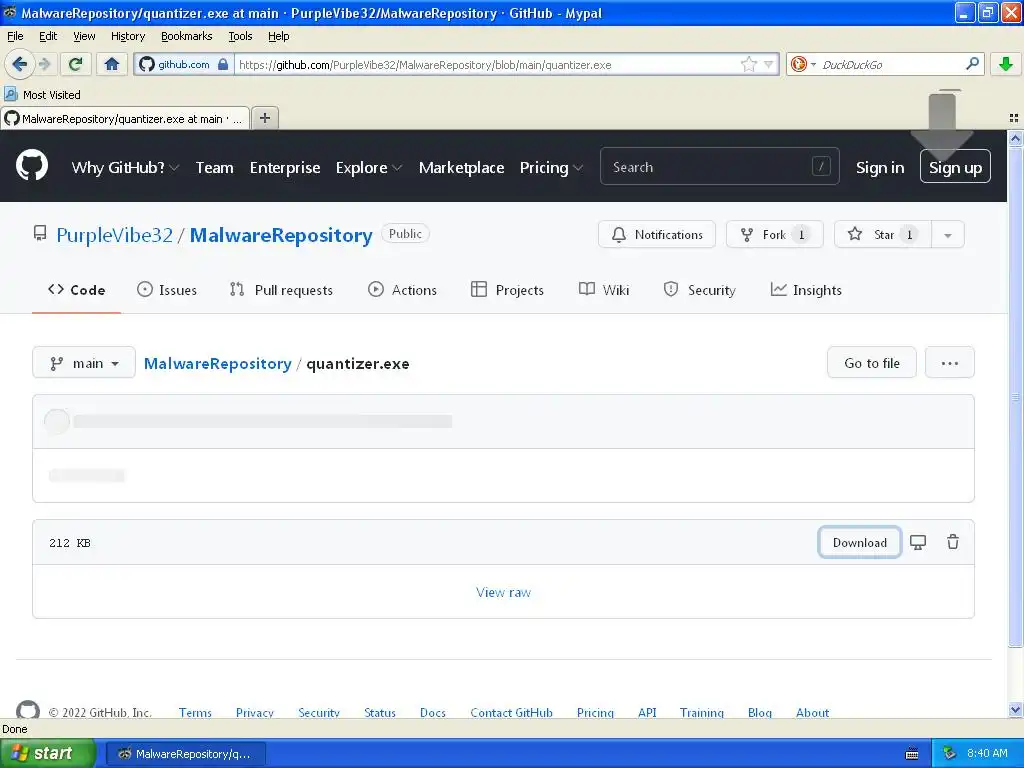Screen dimensions: 1024x768
Task: Open the Bookmarks menu
Action: [186, 36]
